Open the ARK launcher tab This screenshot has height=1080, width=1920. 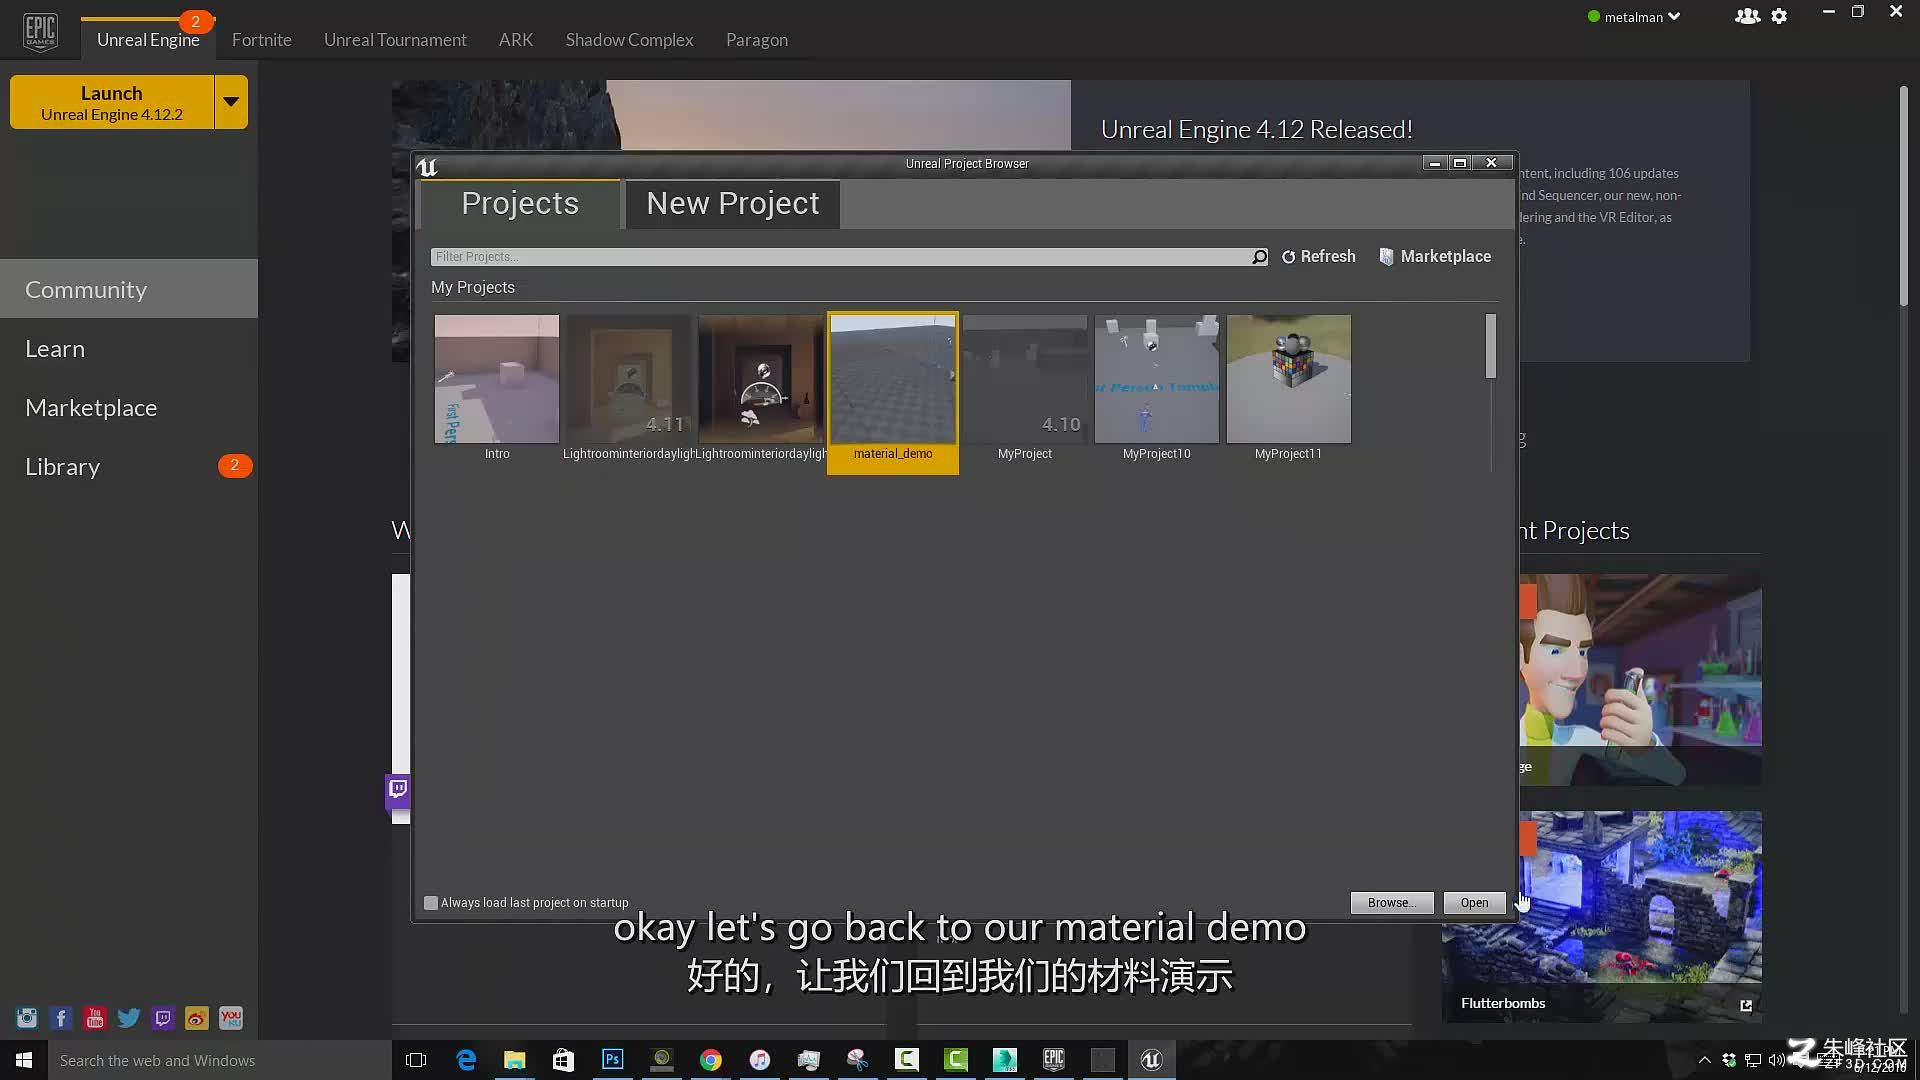pos(516,40)
